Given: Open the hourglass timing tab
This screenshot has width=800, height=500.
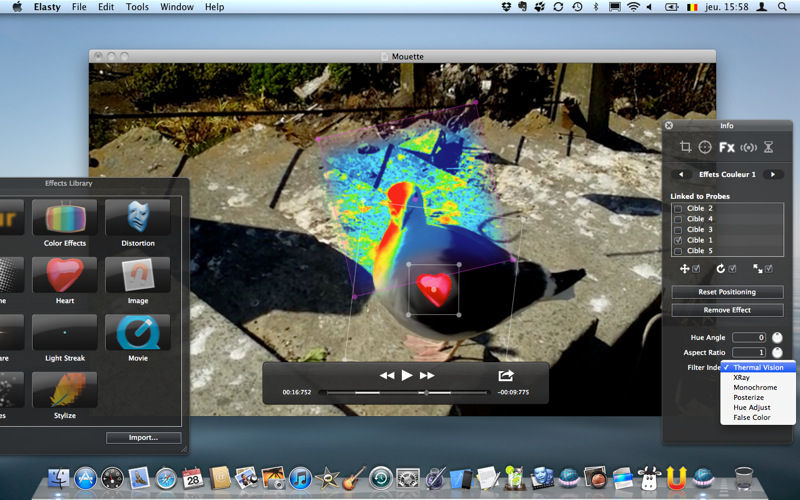Looking at the screenshot, I should point(768,147).
